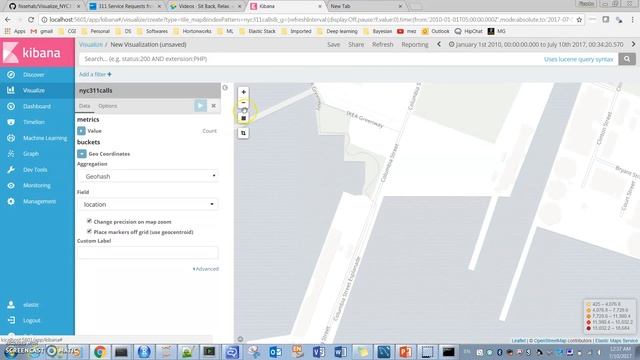Open Word from the Windows taskbar
This screenshot has height=360, width=640.
[340, 351]
